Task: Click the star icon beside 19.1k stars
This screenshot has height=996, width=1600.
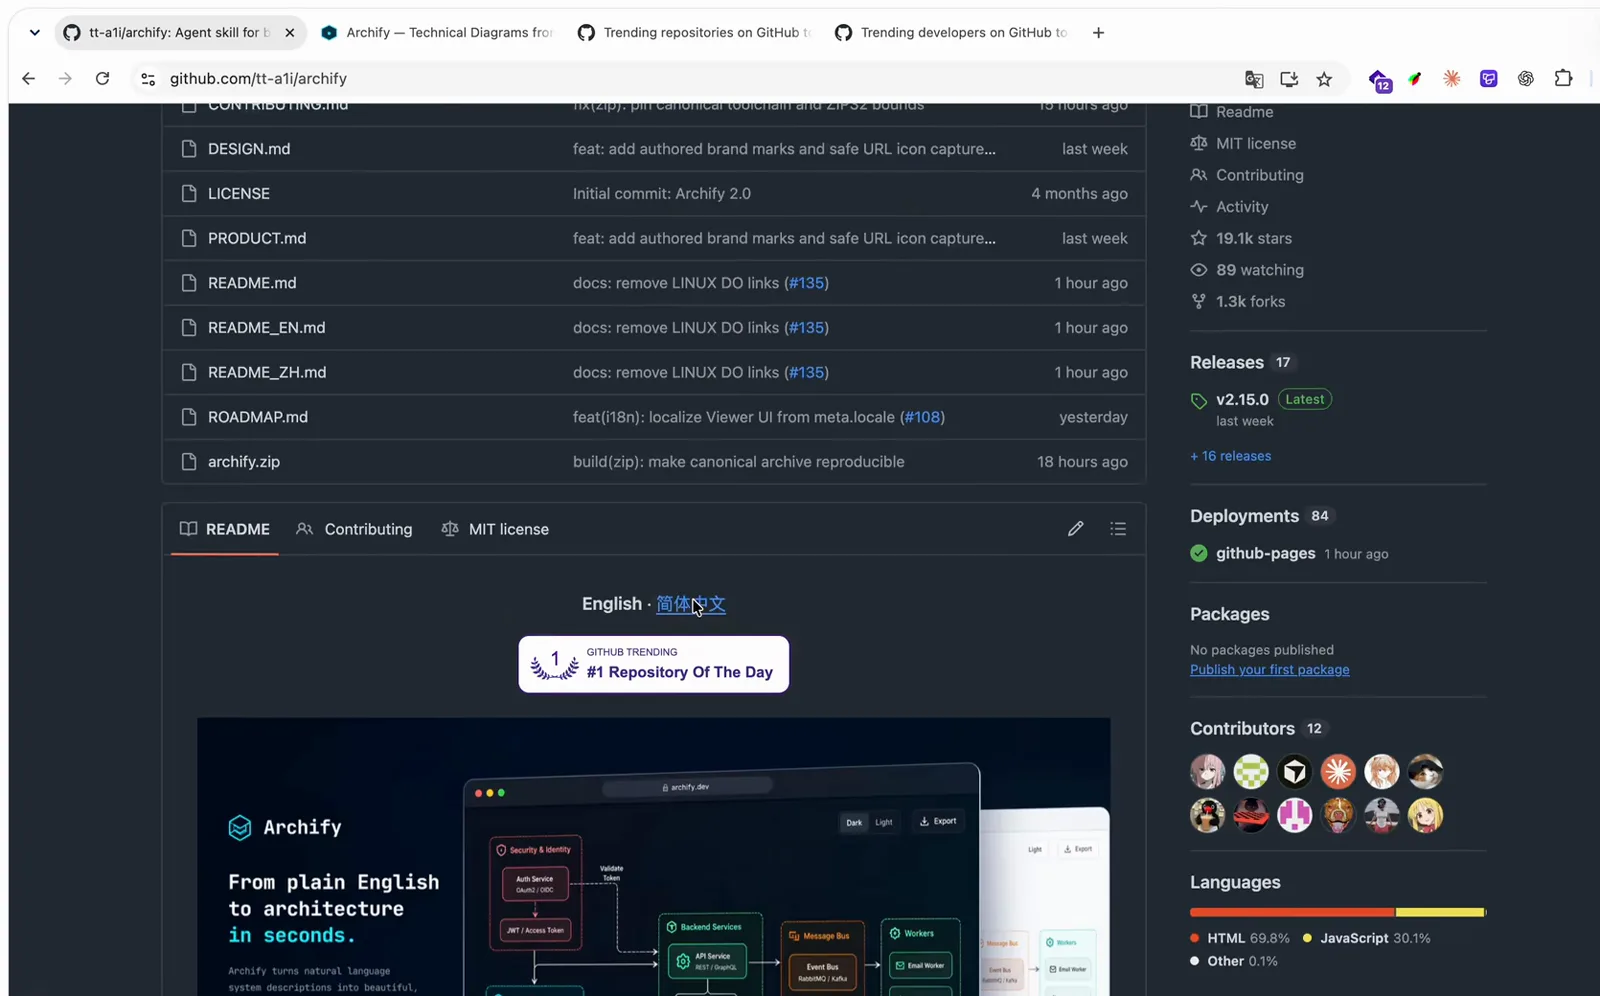Action: tap(1199, 238)
